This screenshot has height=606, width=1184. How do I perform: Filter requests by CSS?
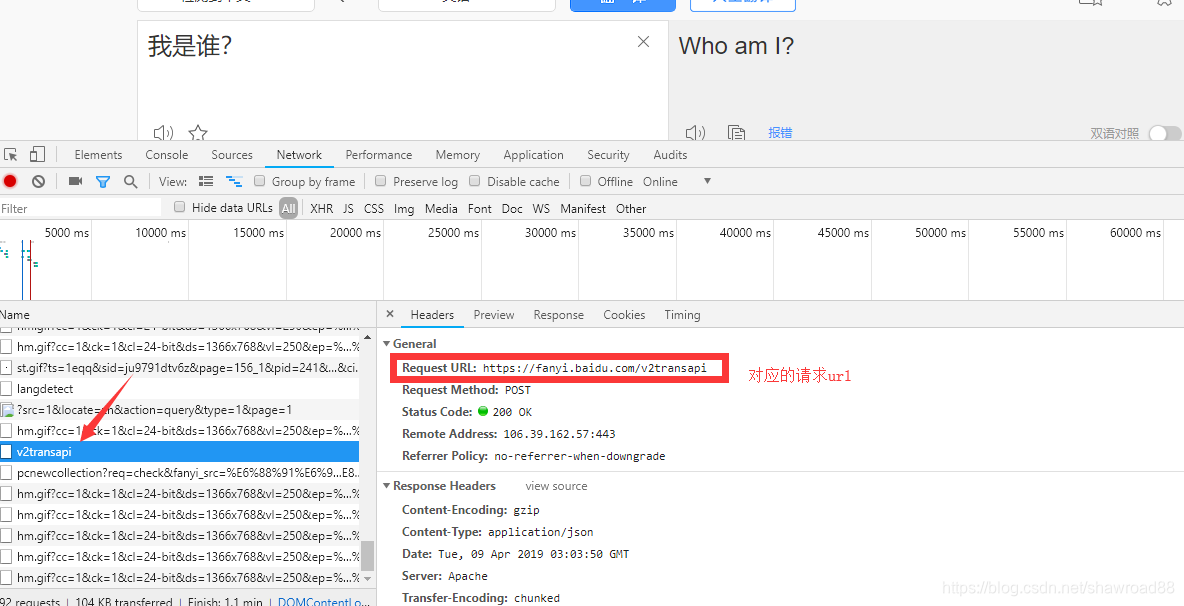point(374,208)
